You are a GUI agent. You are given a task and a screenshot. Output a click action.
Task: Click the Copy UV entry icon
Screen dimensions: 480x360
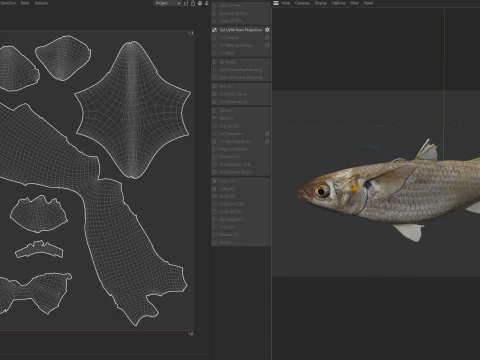[x=214, y=181]
